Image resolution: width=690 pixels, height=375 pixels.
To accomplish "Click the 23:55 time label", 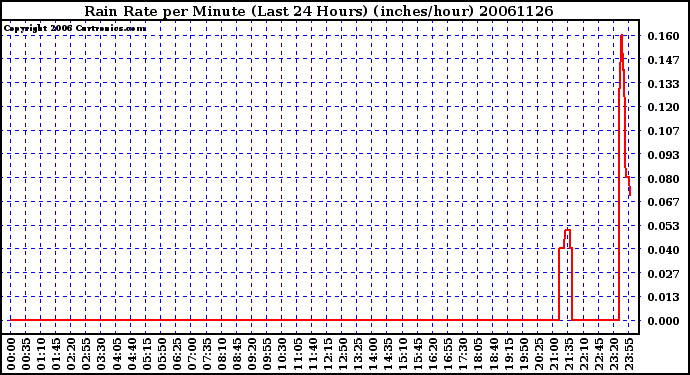I will point(629,354).
